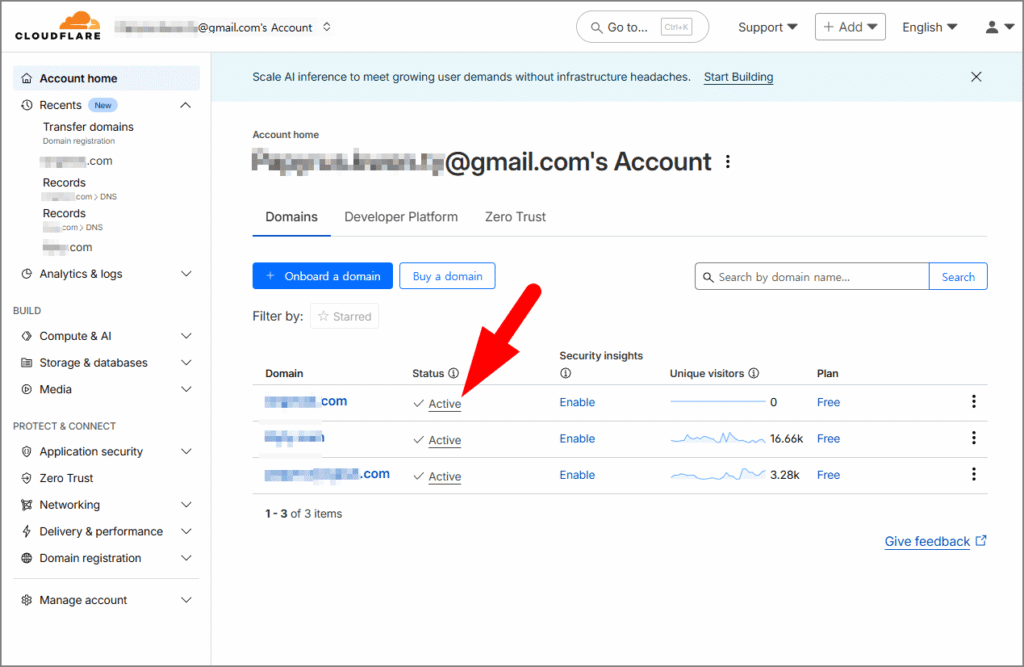Toggle the Starred filter

[x=344, y=316]
